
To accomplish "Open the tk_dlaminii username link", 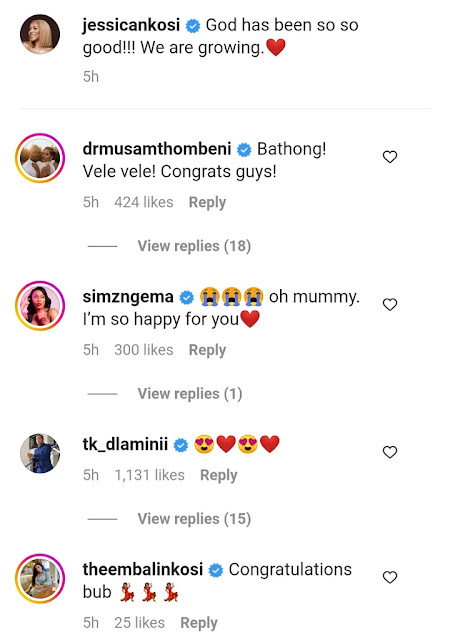I will [125, 444].
